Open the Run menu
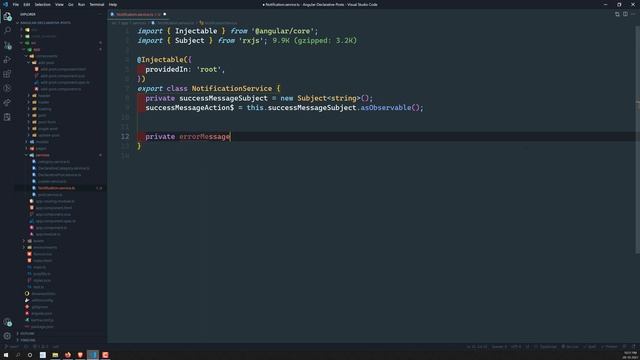 point(81,4)
